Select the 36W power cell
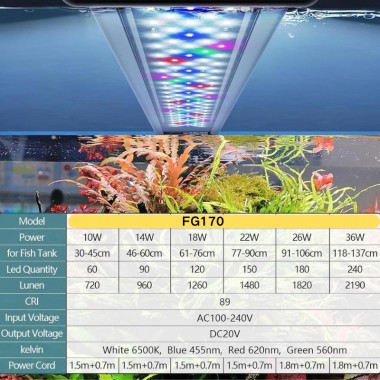Image resolution: width=380 pixels, height=380 pixels. pos(355,237)
